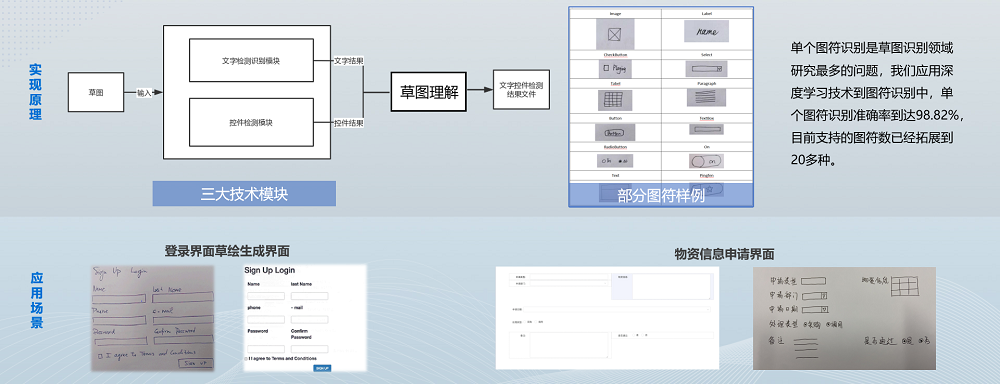Click the RadioButton sketch sample
Image resolution: width=1000 pixels, height=384 pixels.
tap(615, 161)
